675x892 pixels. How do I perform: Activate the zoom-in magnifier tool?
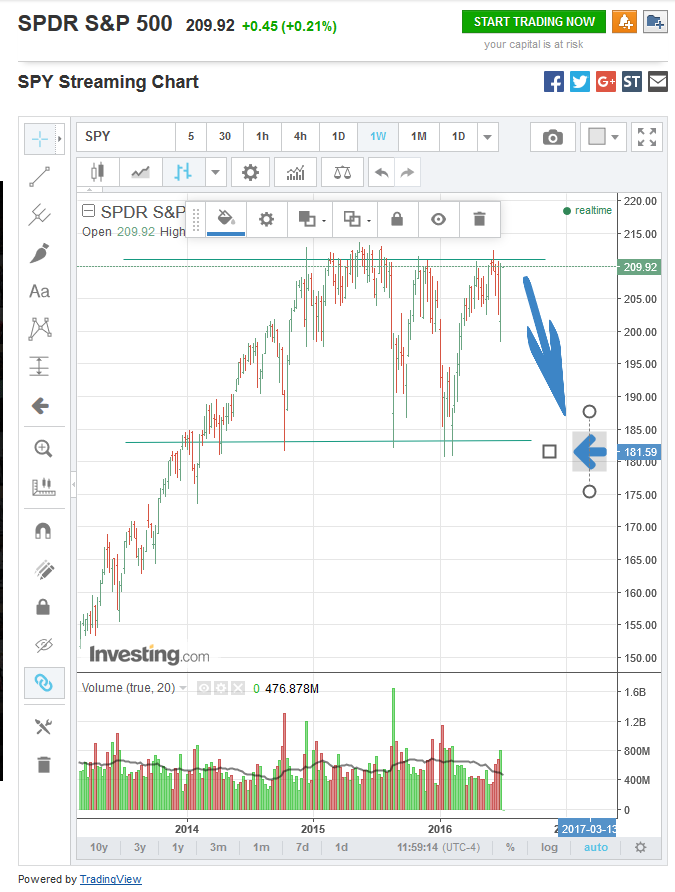[43, 449]
